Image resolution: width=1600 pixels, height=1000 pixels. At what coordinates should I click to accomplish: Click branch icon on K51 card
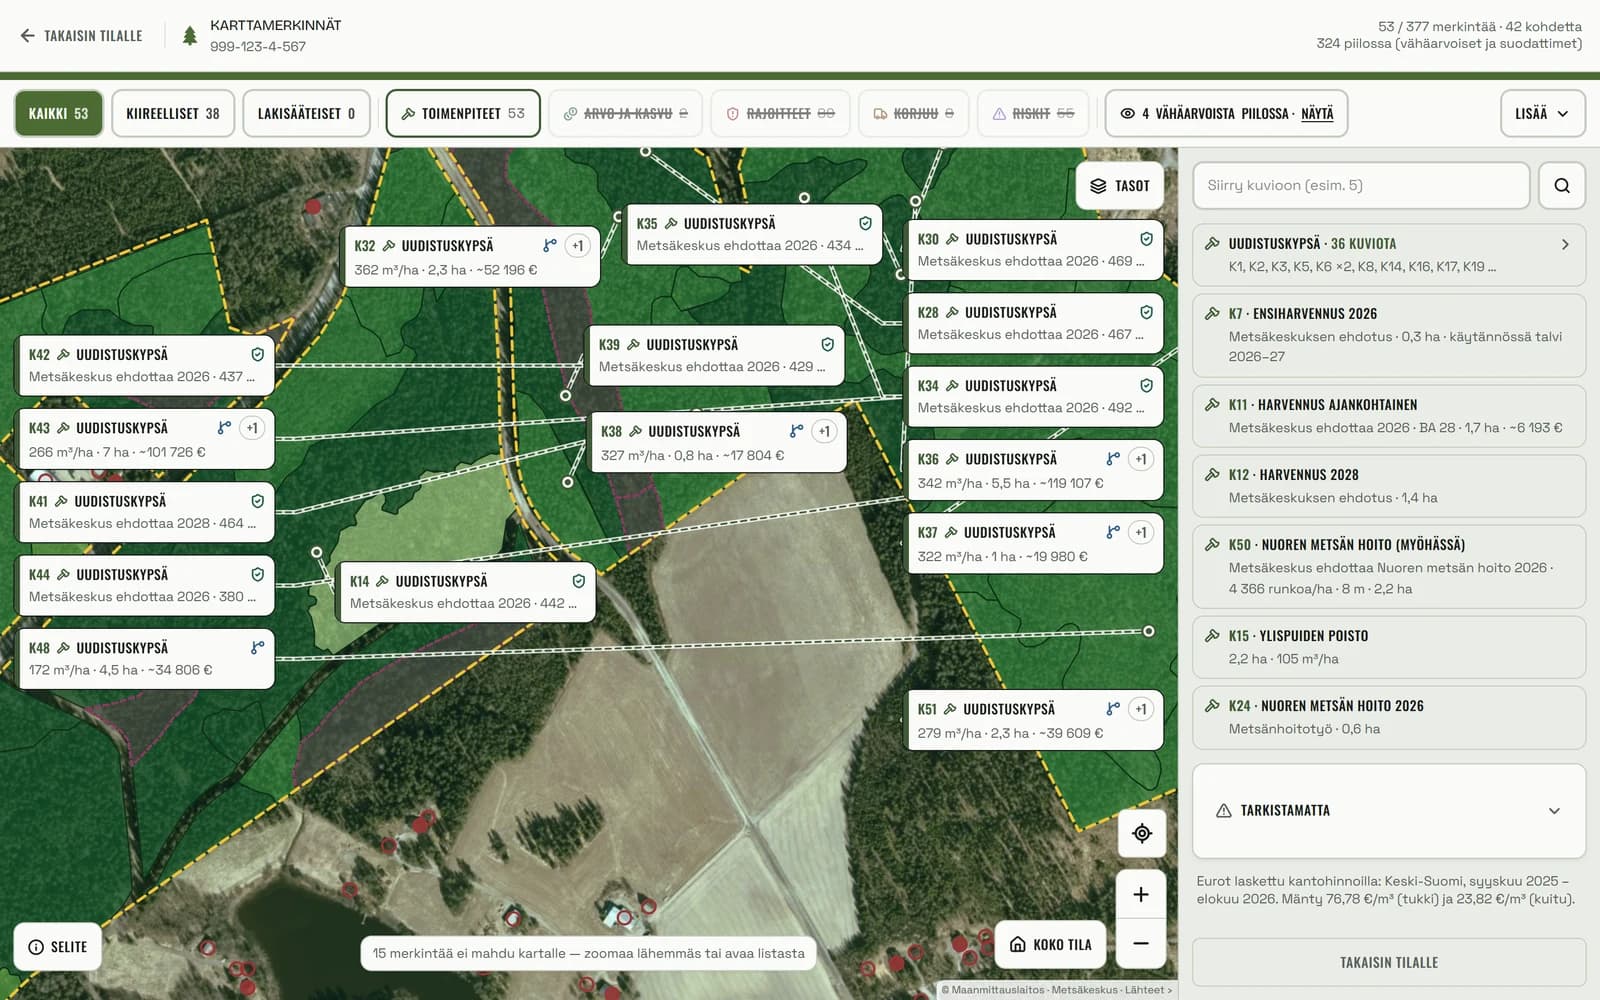click(x=1113, y=709)
